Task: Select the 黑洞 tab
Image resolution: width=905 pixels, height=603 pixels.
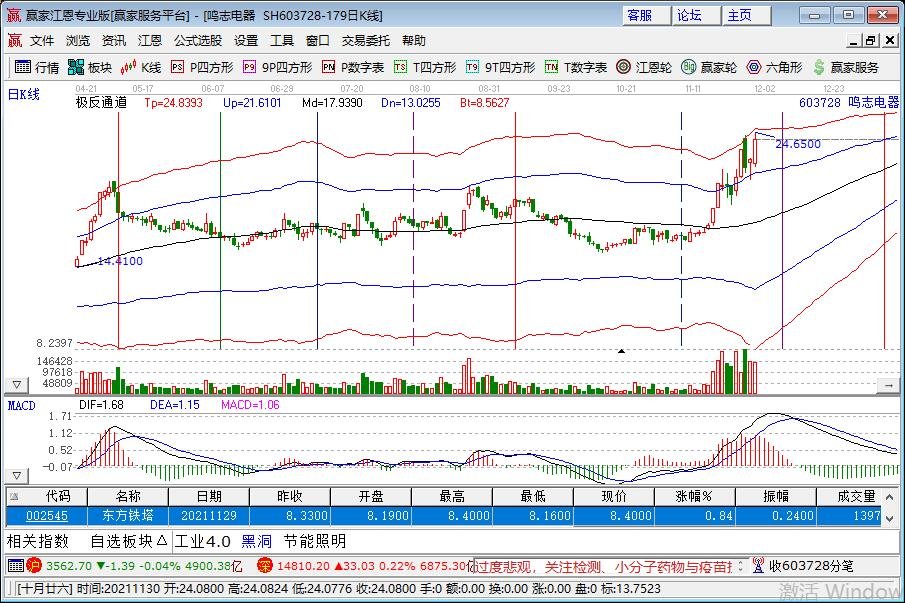Action: click(x=257, y=541)
